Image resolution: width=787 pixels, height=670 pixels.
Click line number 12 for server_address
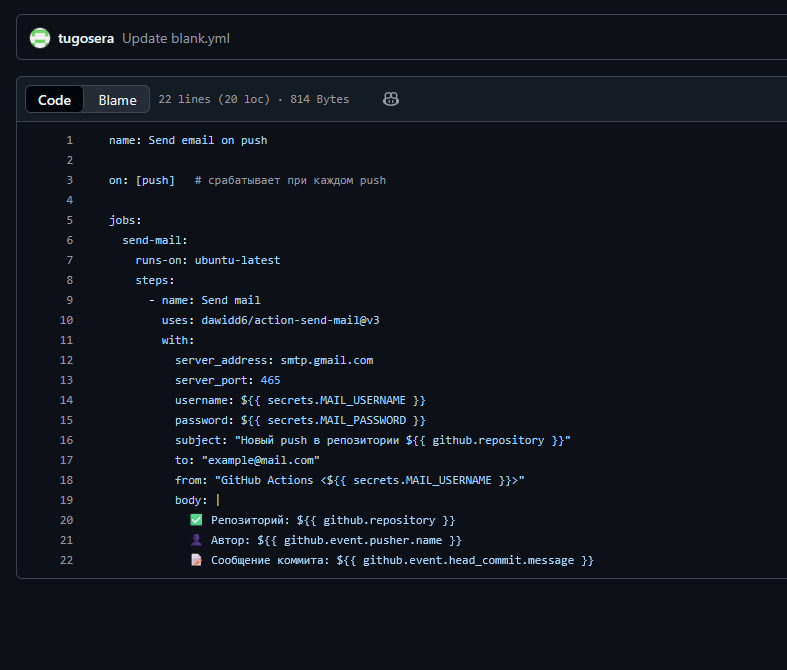tap(67, 360)
